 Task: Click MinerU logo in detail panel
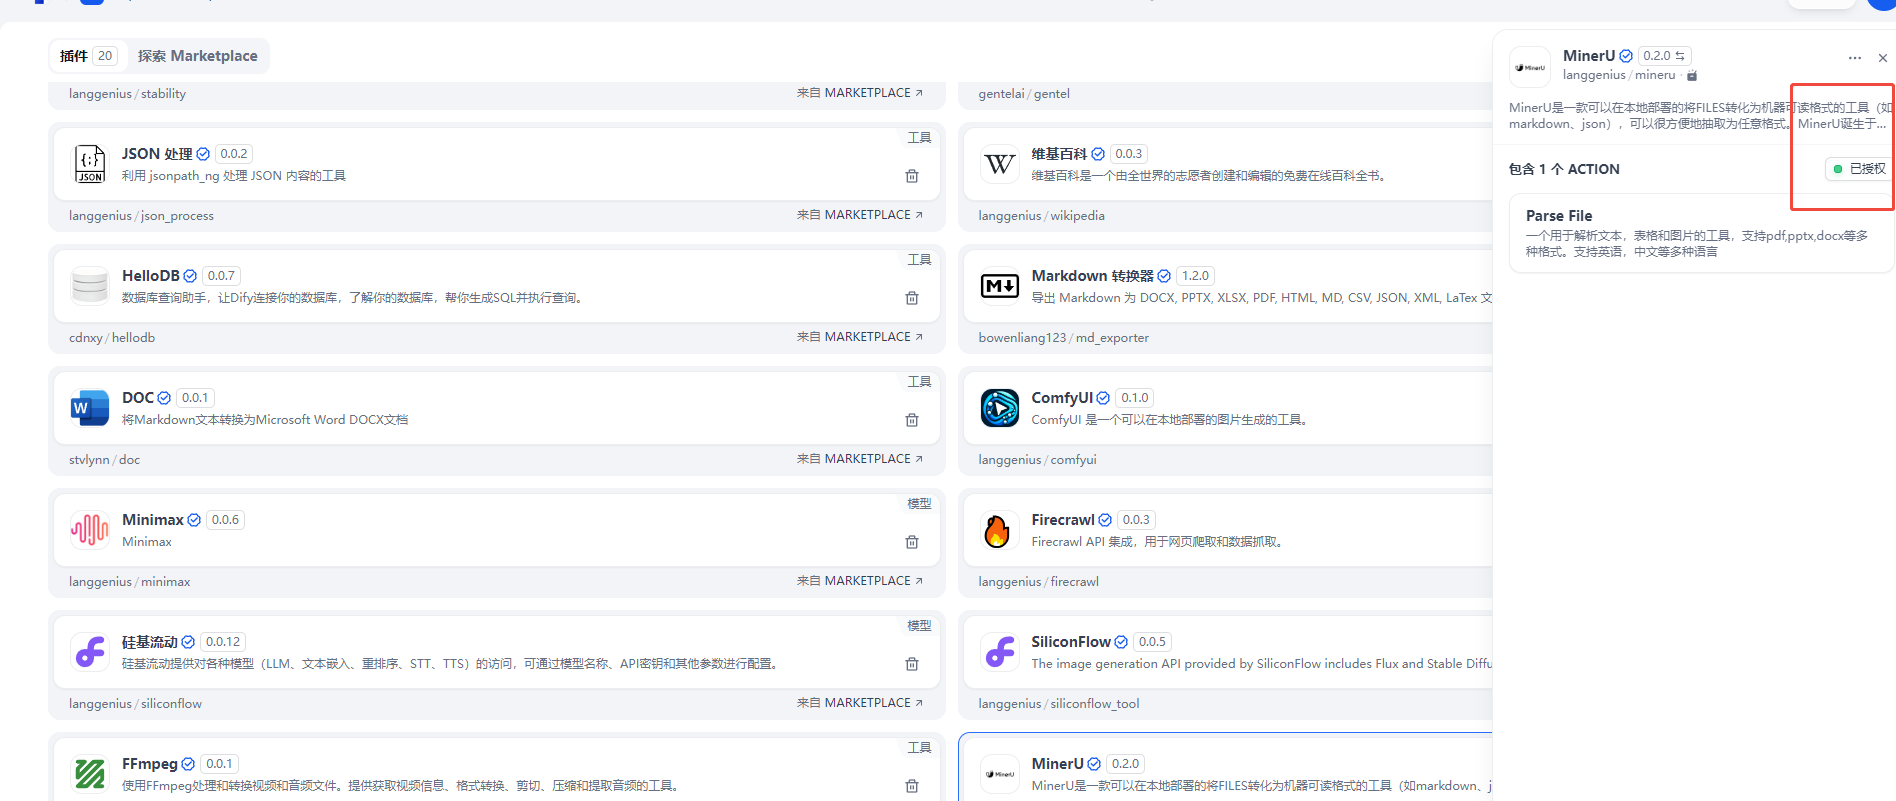point(1530,67)
